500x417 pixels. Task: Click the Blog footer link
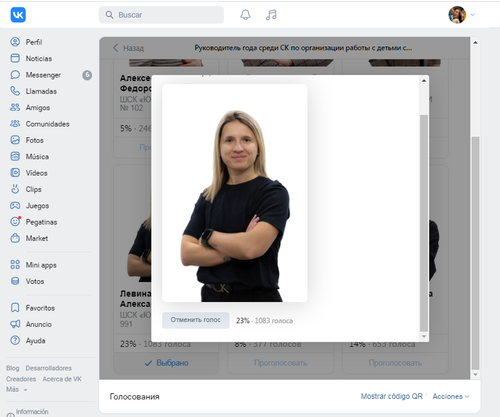[x=12, y=368]
